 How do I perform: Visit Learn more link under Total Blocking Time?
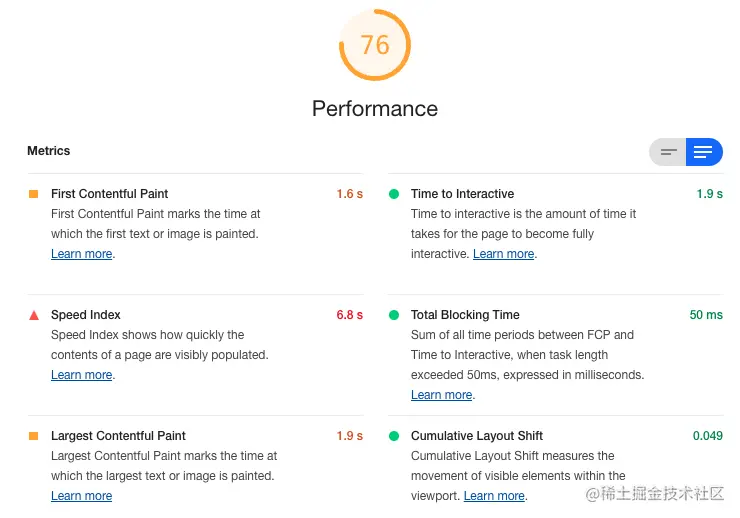click(x=441, y=395)
